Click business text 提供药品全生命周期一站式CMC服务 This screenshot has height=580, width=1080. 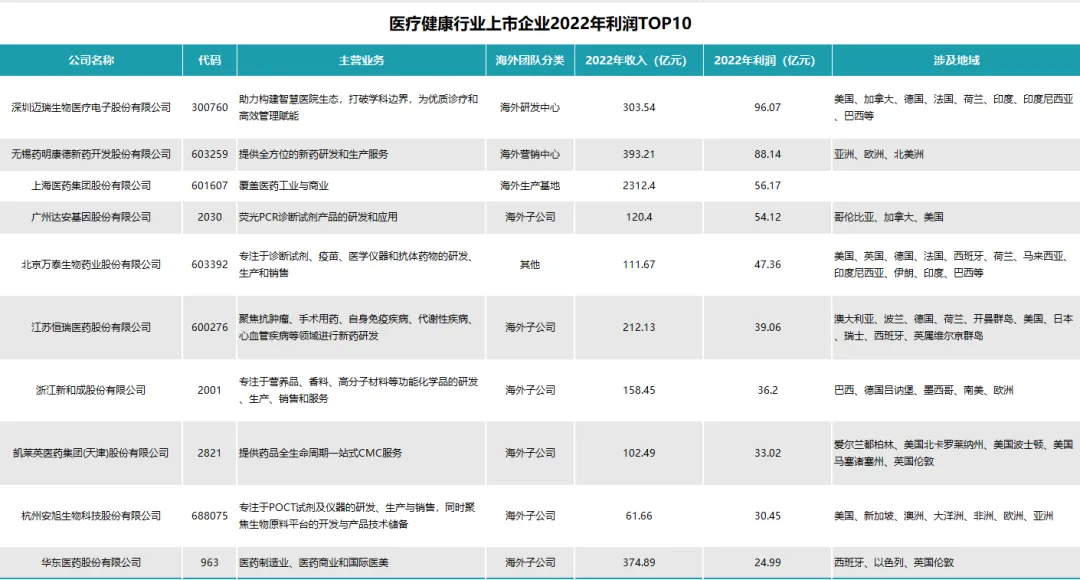tap(320, 453)
